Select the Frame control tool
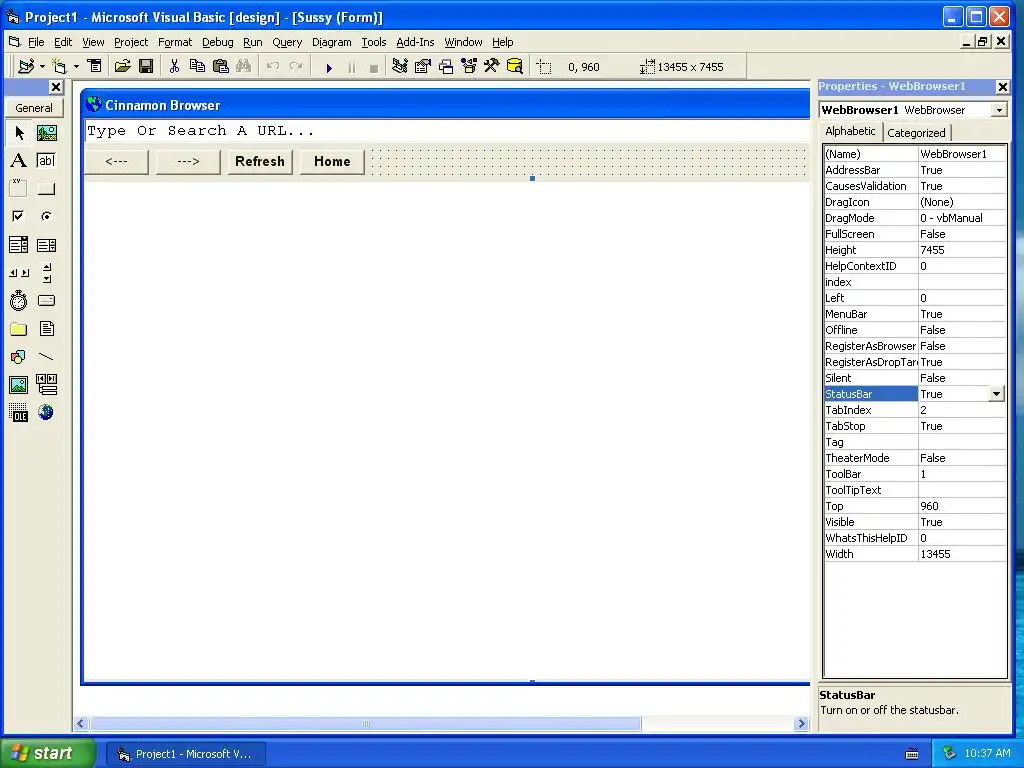Image resolution: width=1024 pixels, height=768 pixels. (x=19, y=189)
